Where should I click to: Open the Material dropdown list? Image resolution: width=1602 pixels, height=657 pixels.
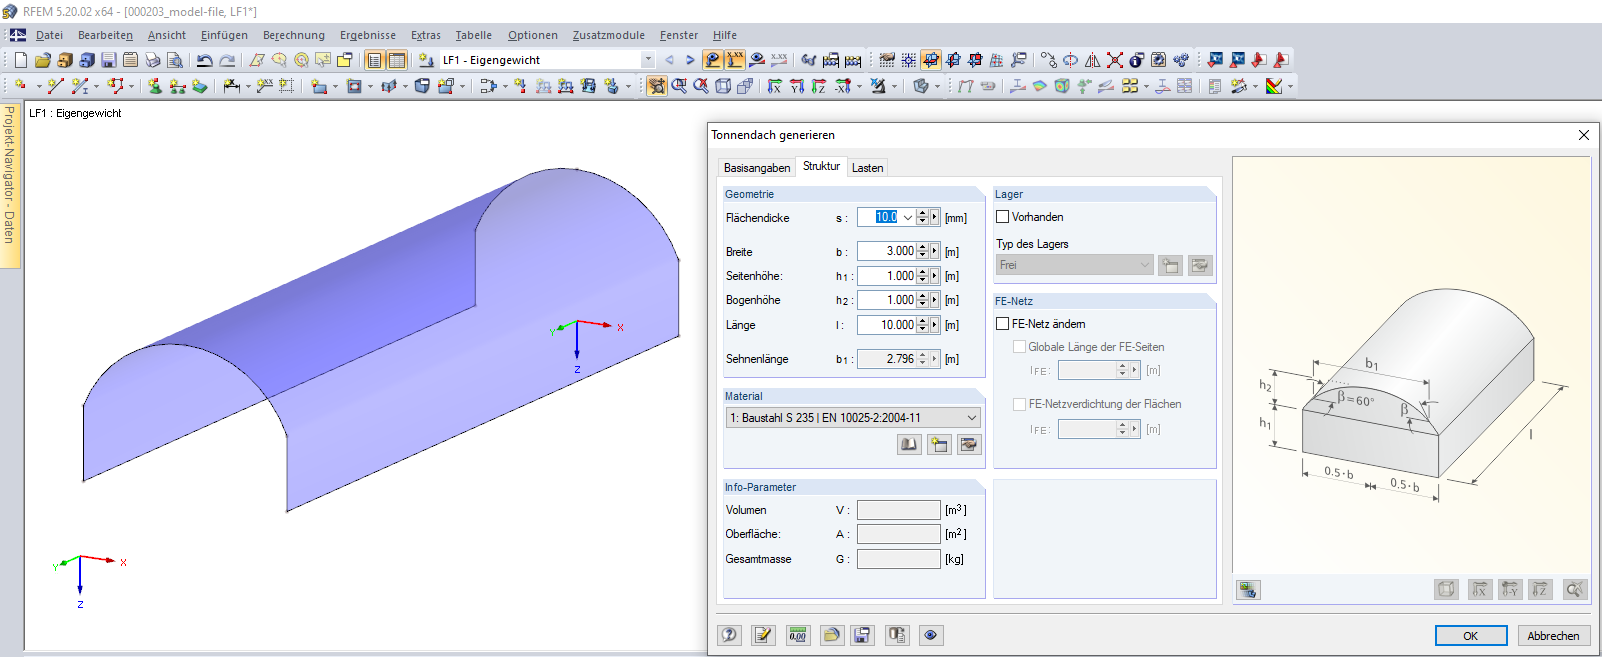(x=971, y=418)
